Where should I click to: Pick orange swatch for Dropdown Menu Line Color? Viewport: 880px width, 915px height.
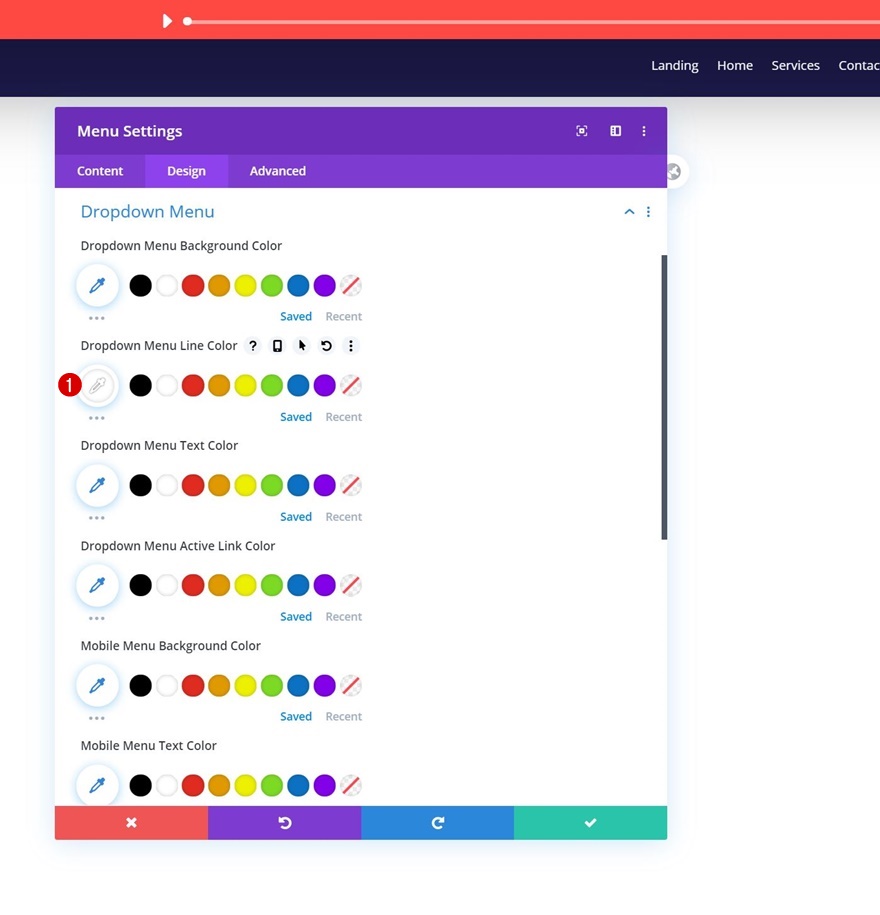[219, 385]
